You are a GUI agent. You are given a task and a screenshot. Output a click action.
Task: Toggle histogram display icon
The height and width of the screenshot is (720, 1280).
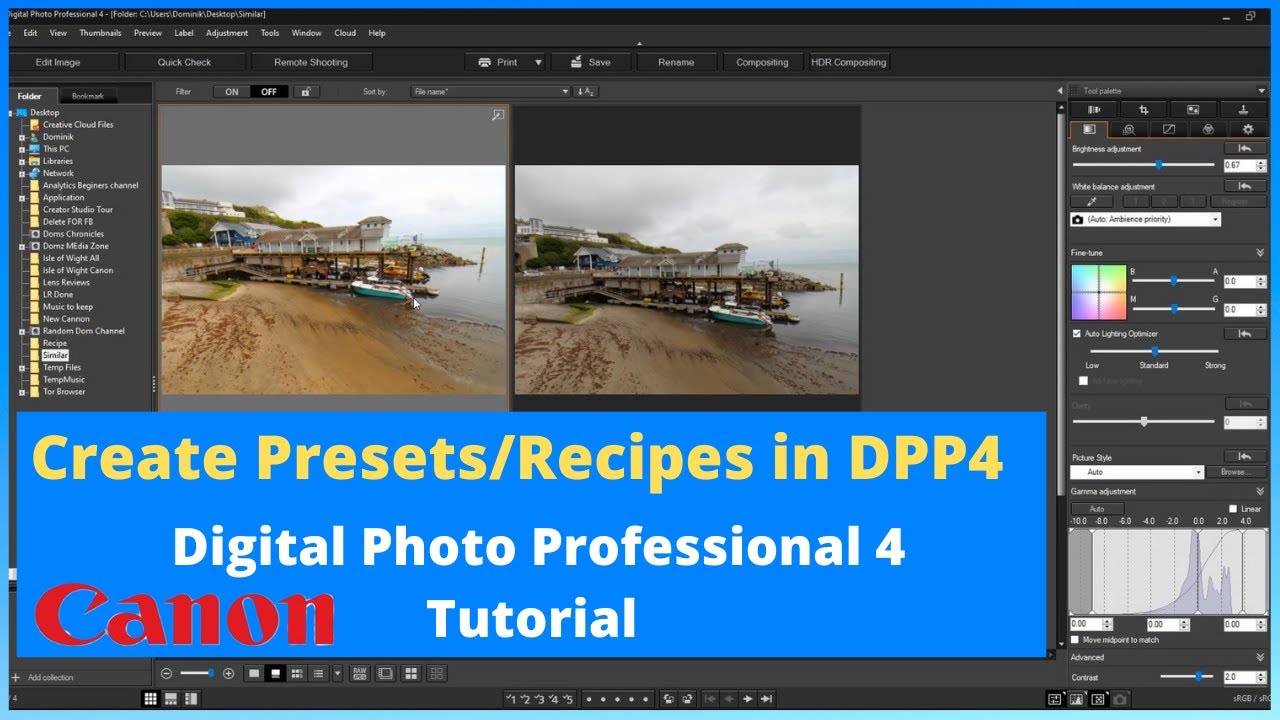click(x=1077, y=699)
